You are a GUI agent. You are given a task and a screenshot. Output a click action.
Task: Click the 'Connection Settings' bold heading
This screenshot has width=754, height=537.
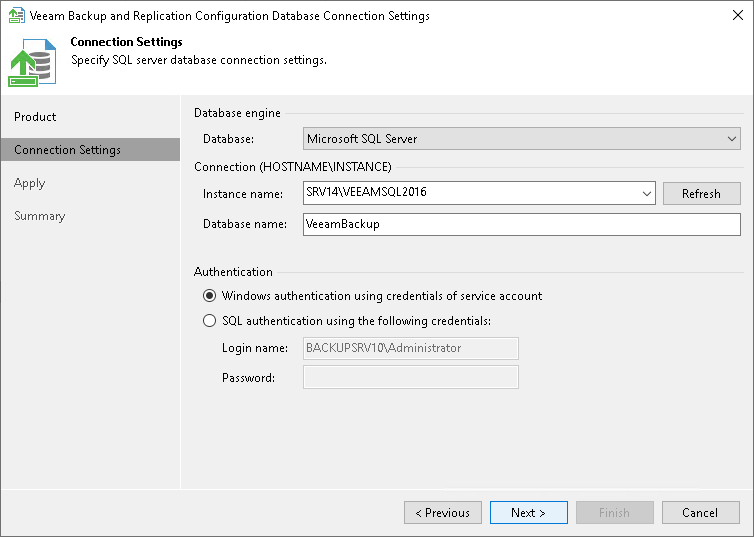[x=126, y=42]
